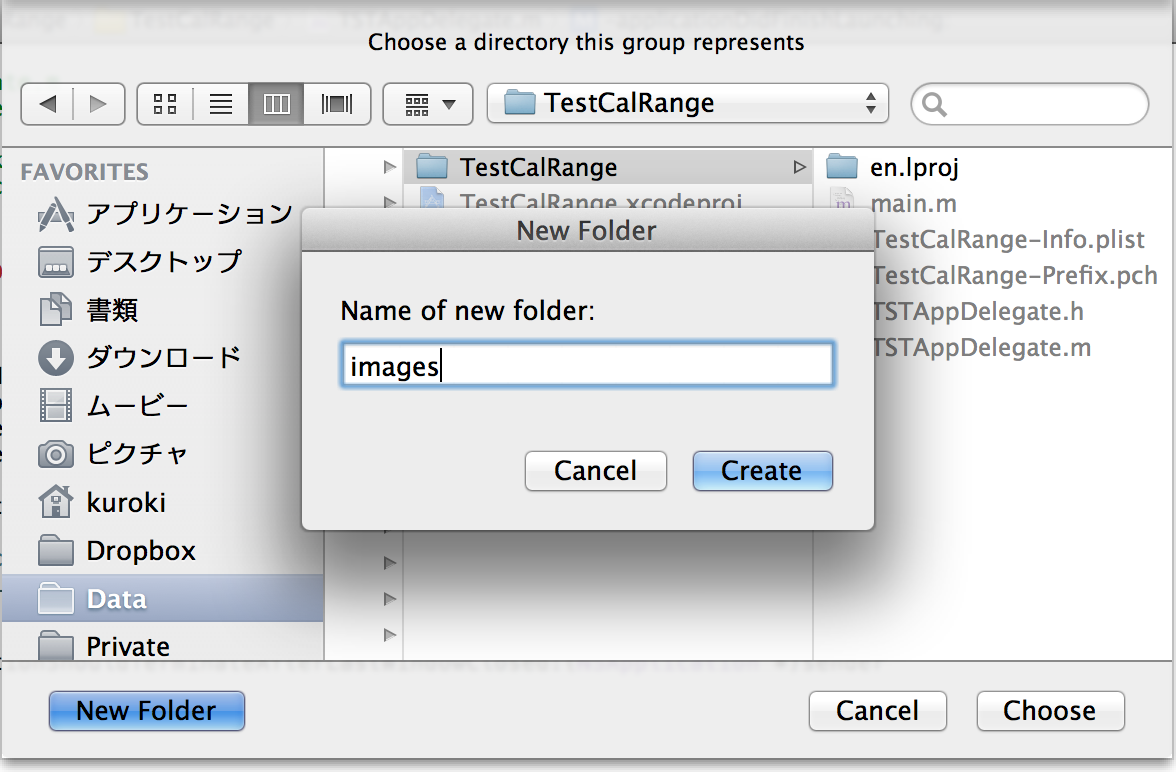Image resolution: width=1176 pixels, height=772 pixels.
Task: Open the item arrangement dropdown
Action: pos(428,104)
